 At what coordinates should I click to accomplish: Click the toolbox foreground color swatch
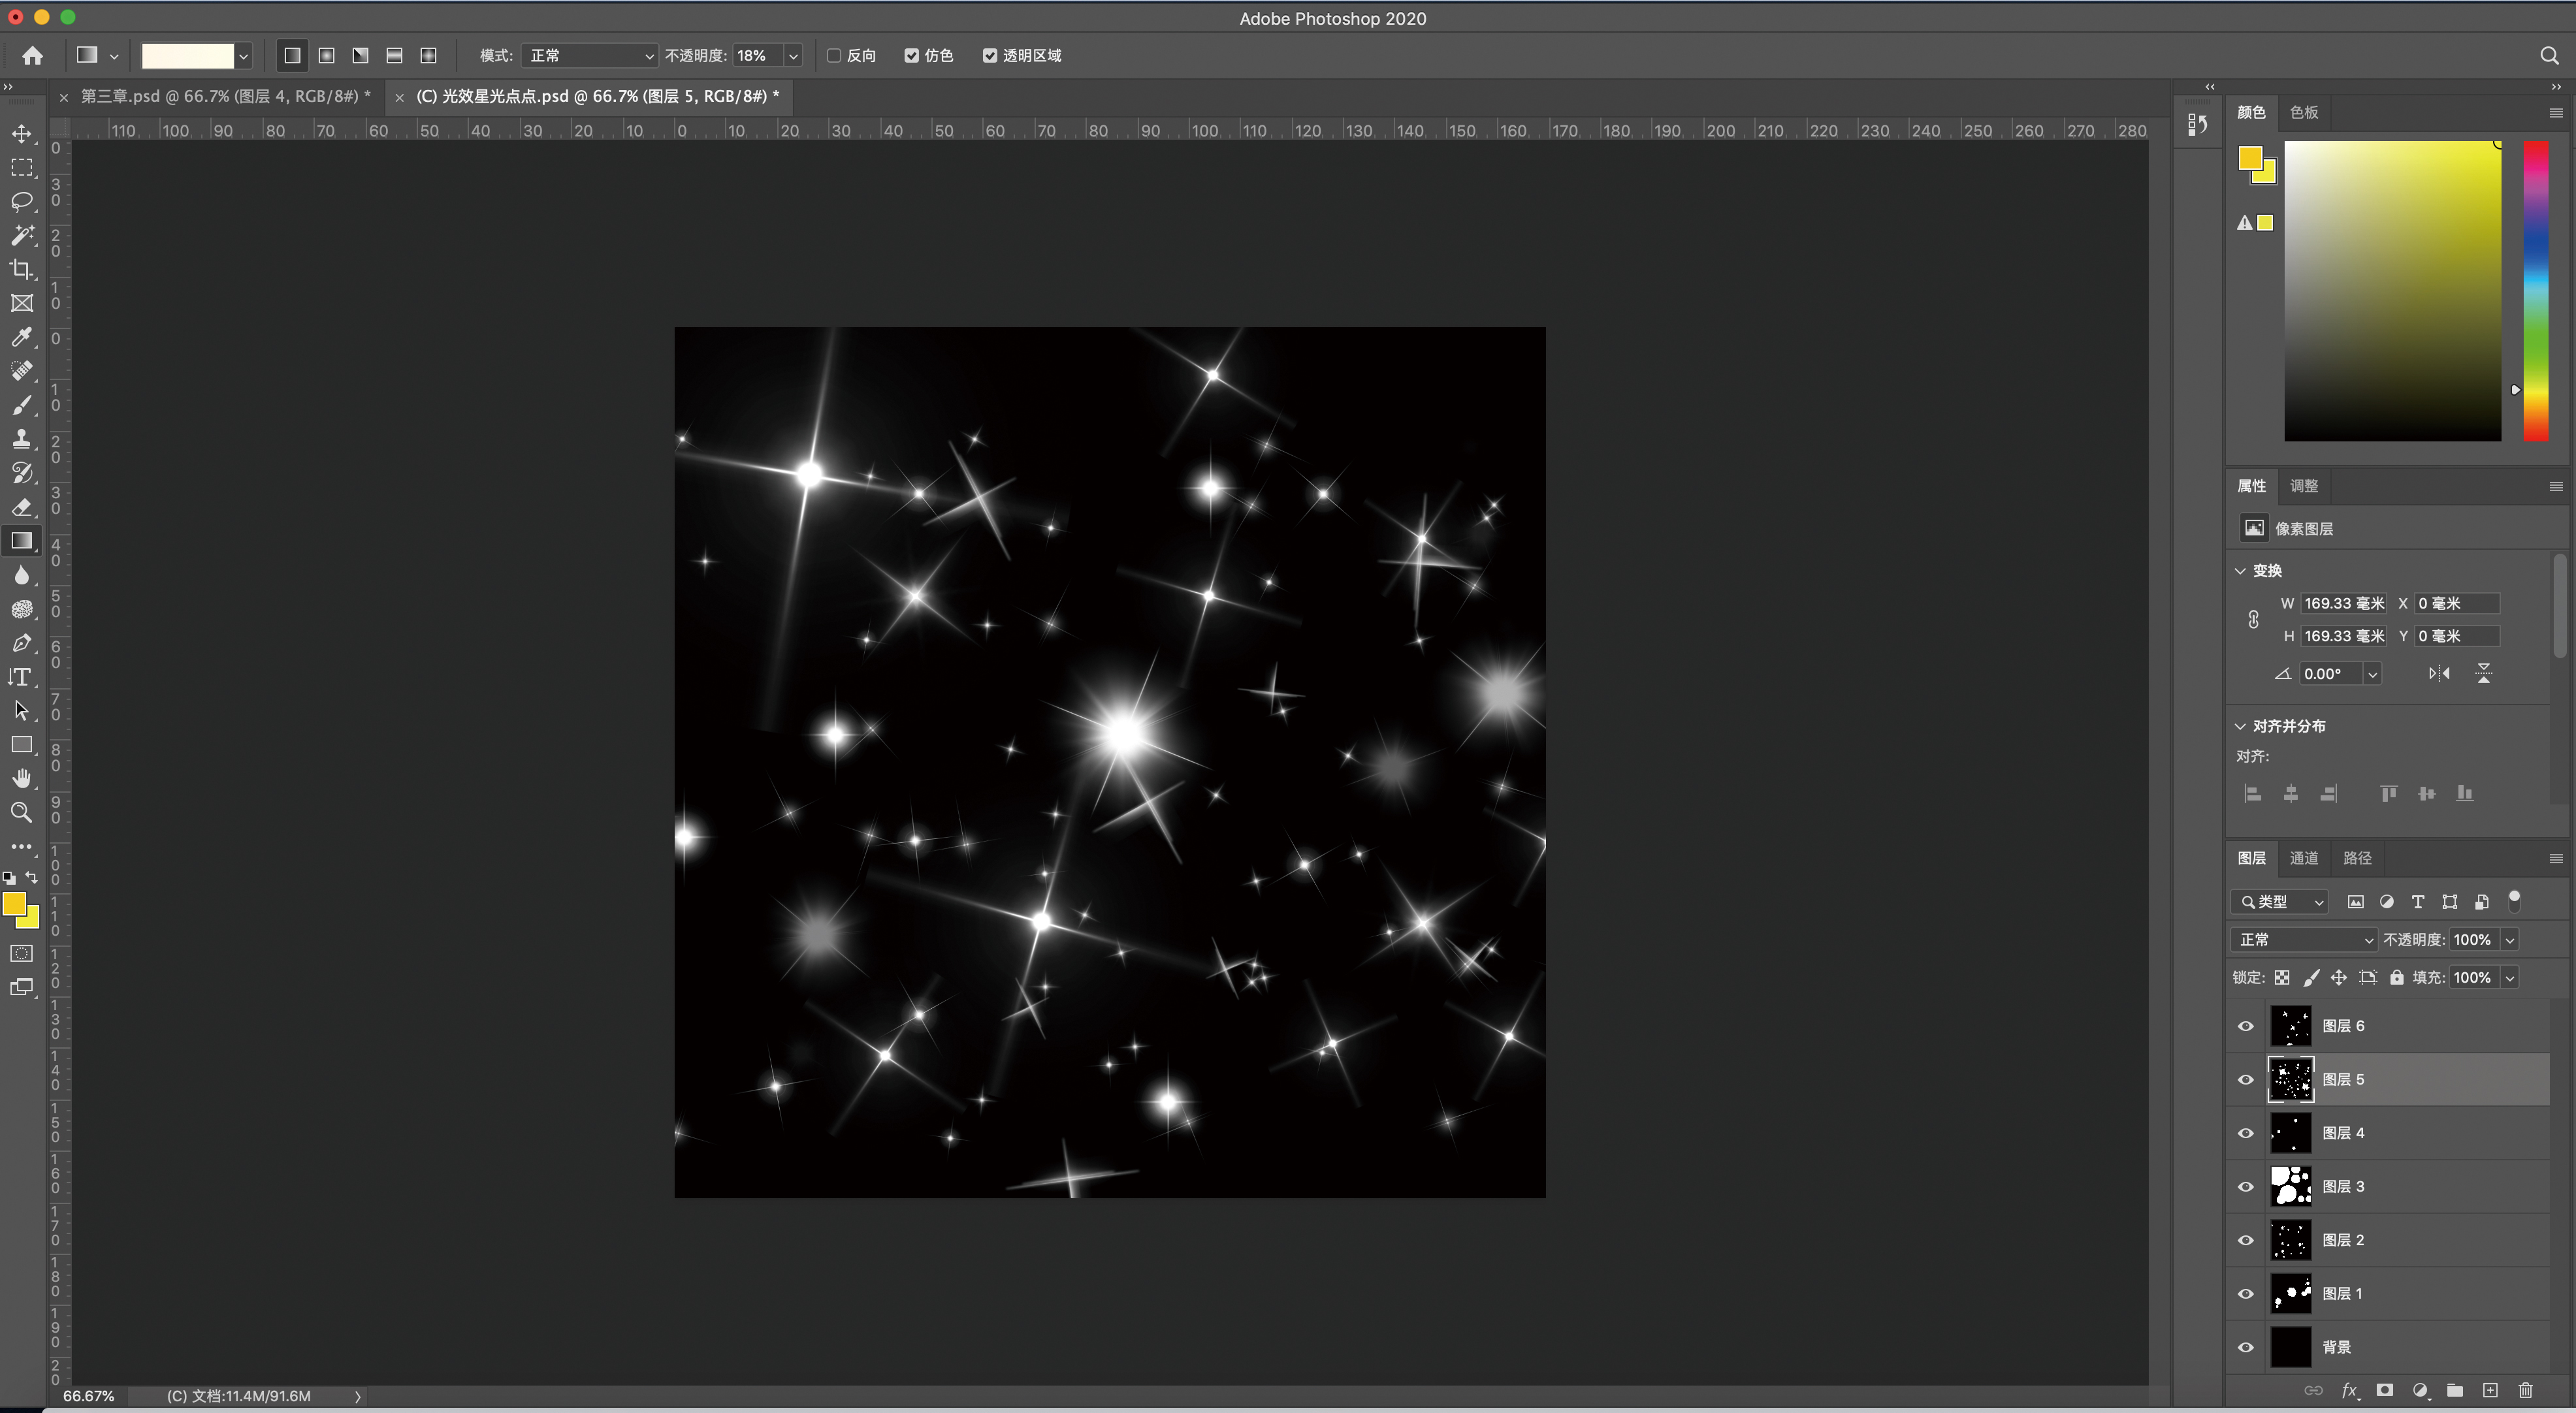pos(14,904)
